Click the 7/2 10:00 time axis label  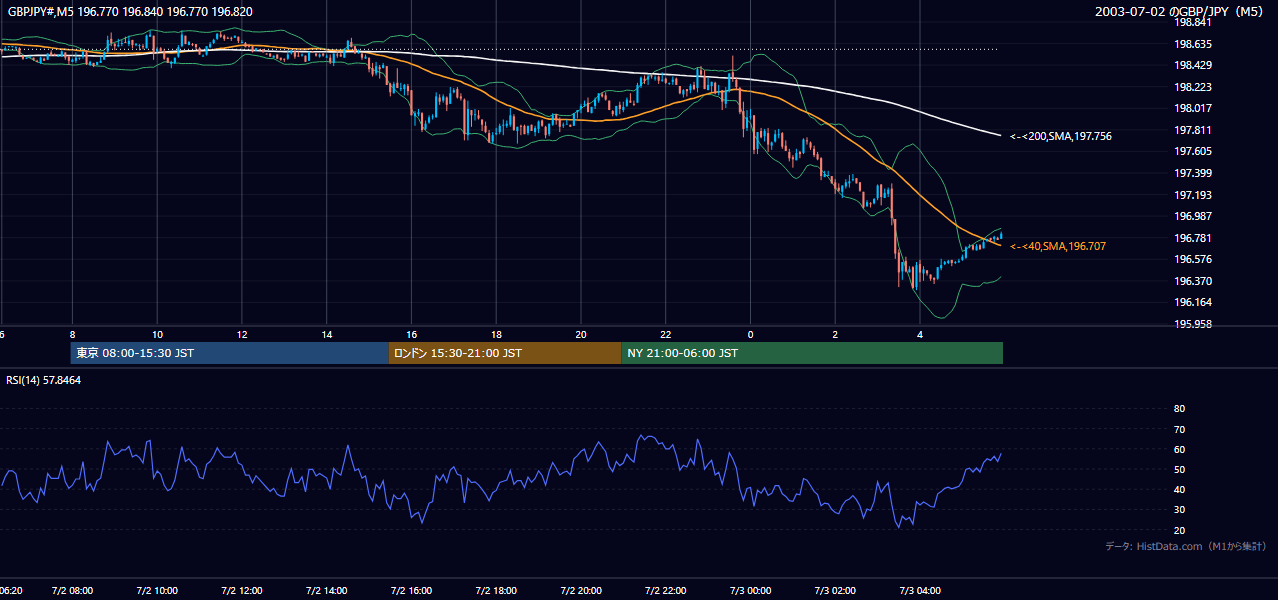pyautogui.click(x=157, y=591)
